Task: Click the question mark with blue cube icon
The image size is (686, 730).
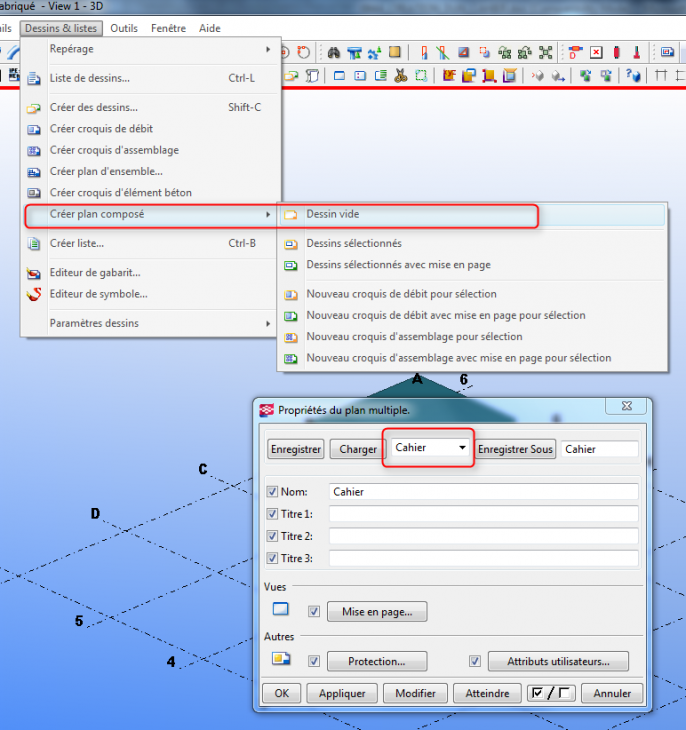Action: pyautogui.click(x=632, y=75)
